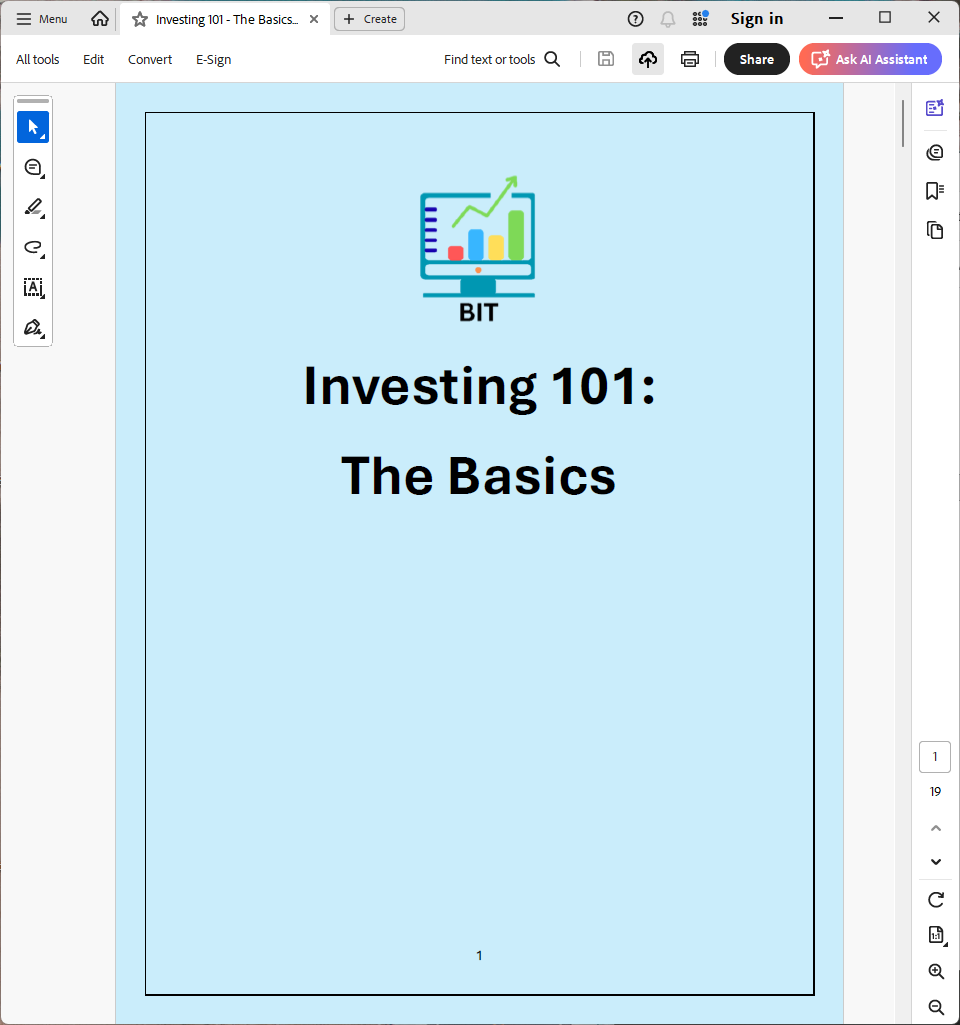Show the Page thumbnails panel
Image resolution: width=960 pixels, height=1025 pixels.
[934, 230]
